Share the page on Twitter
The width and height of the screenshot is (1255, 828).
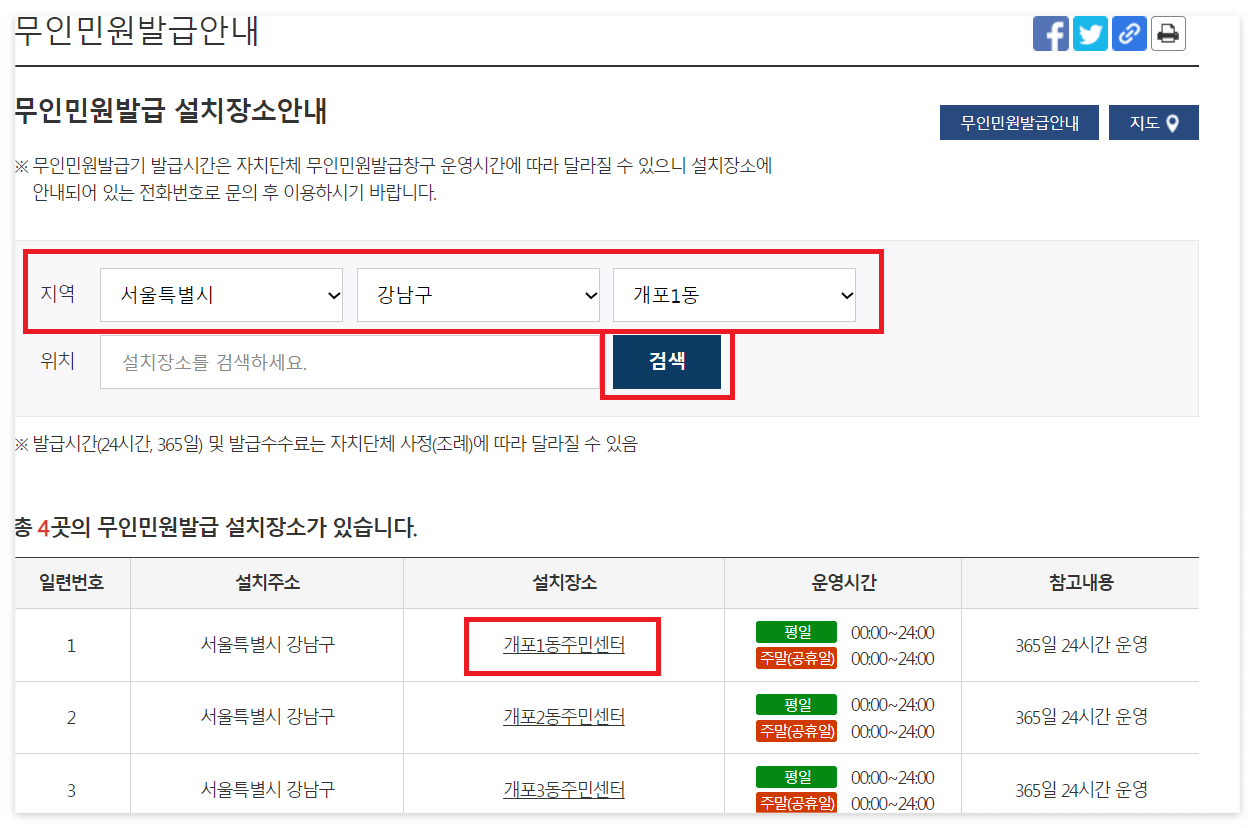point(1090,33)
